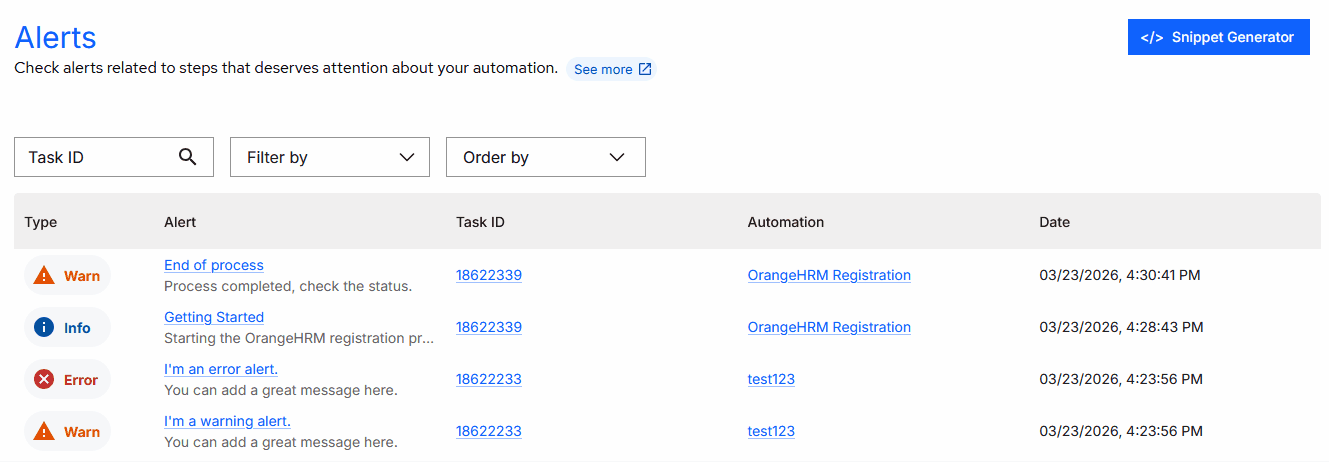Screen dimensions: 1329x462
Task: Open task ID 18622339 in first row
Action: pos(489,275)
